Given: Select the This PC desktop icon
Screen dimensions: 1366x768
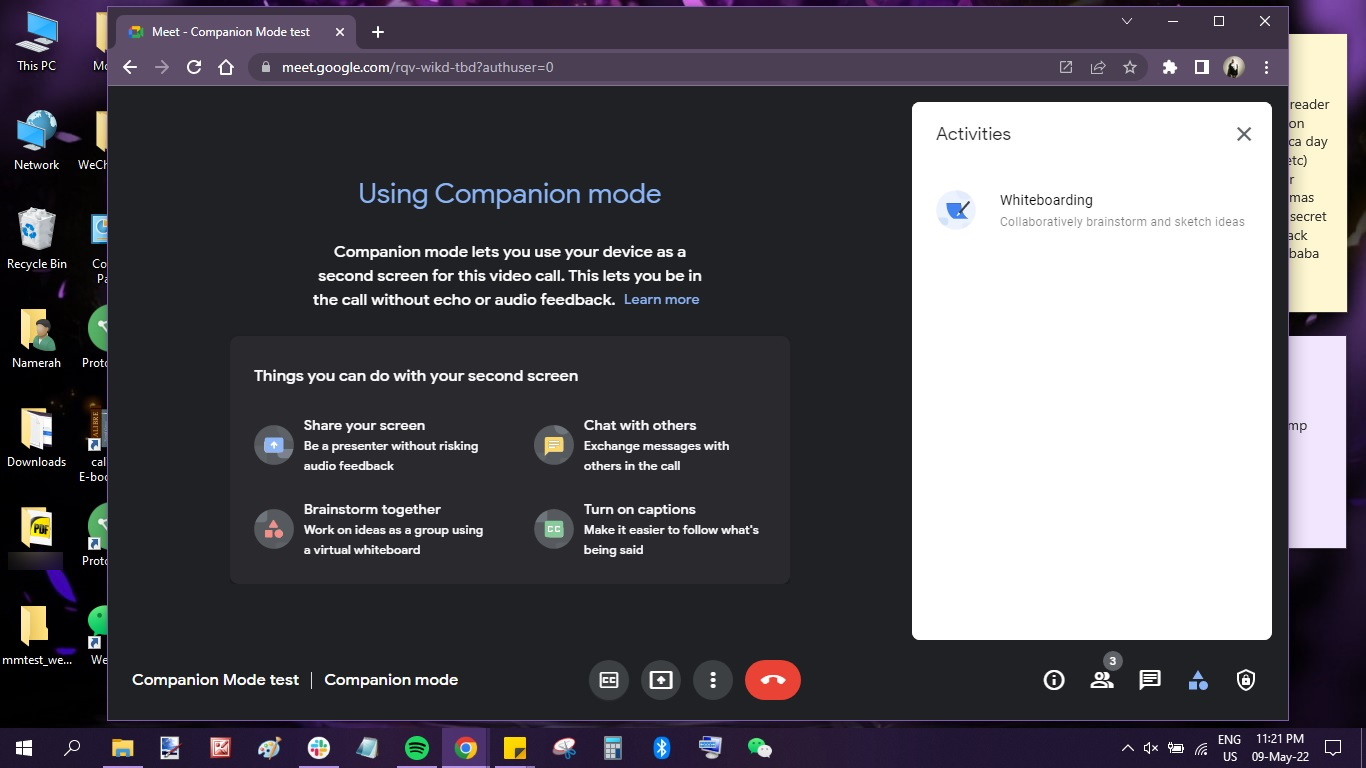Looking at the screenshot, I should coord(37,42).
